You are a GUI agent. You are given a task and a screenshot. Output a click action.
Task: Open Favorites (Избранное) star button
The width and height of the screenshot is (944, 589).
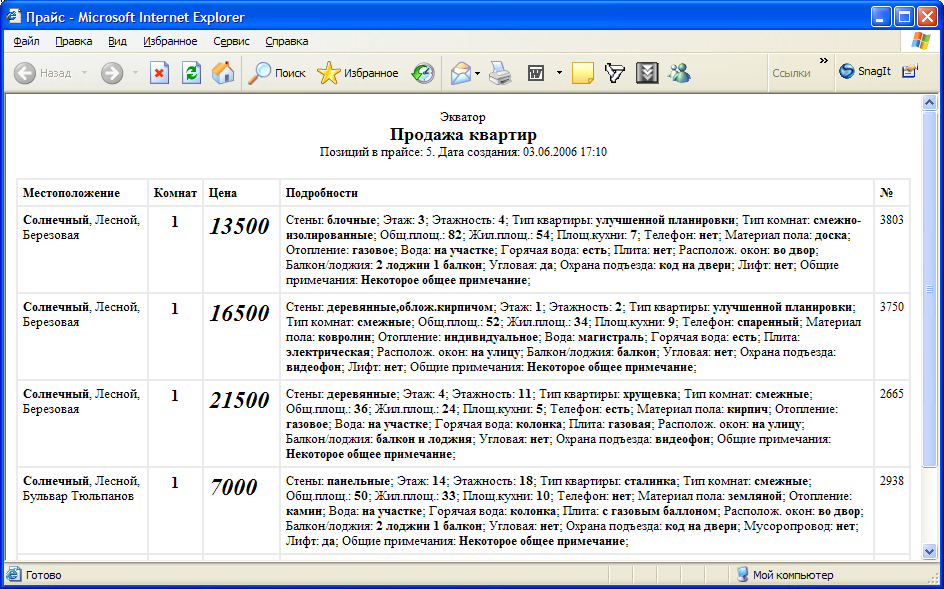[358, 73]
